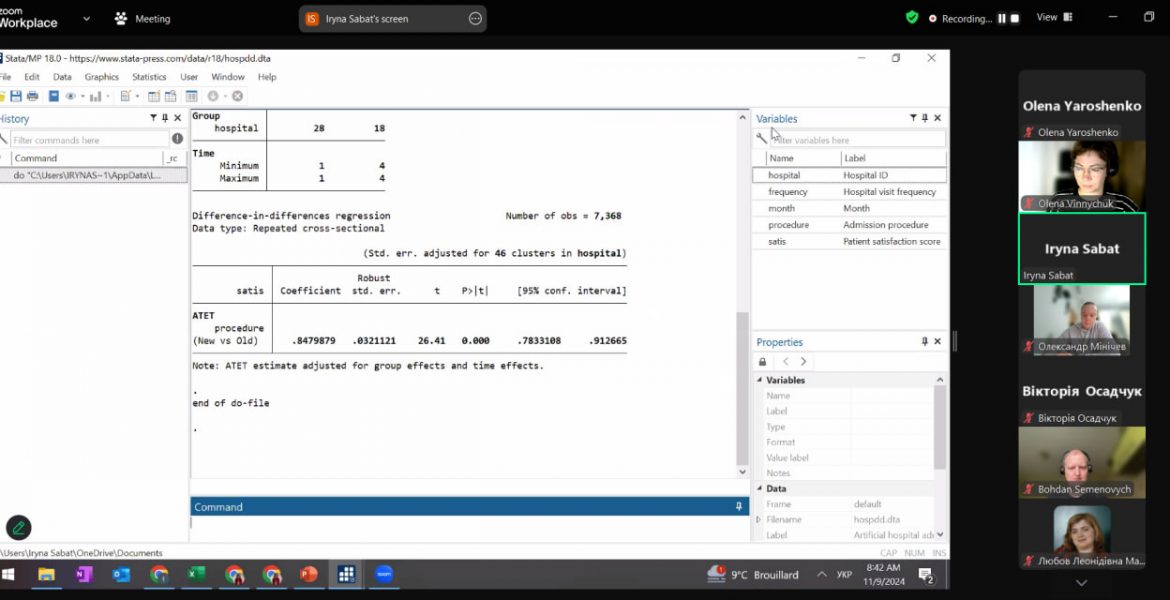Image resolution: width=1170 pixels, height=600 pixels.
Task: Close the Properties panel
Action: pyautogui.click(x=938, y=341)
